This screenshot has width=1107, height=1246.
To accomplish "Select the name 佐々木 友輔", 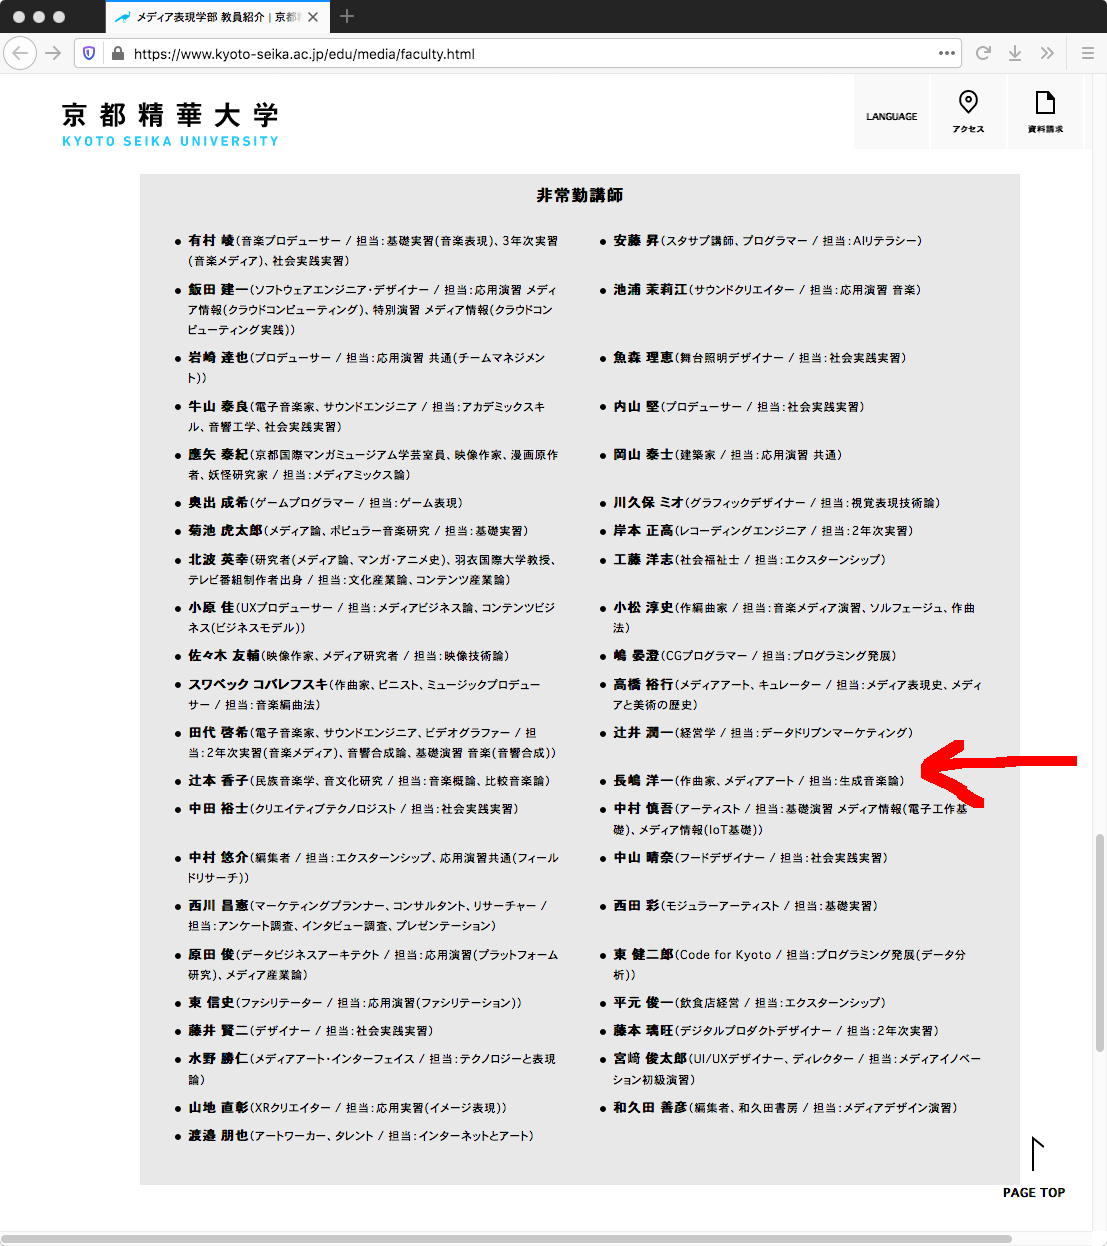I will point(224,656).
